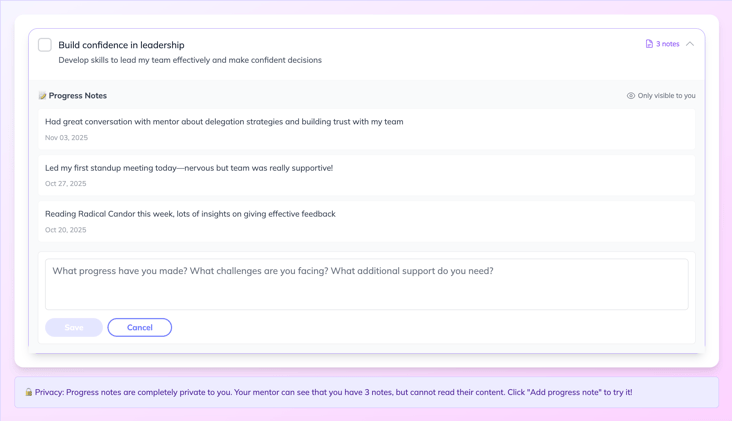Click the goal description about leading my team
The width and height of the screenshot is (732, 421).
pos(190,60)
